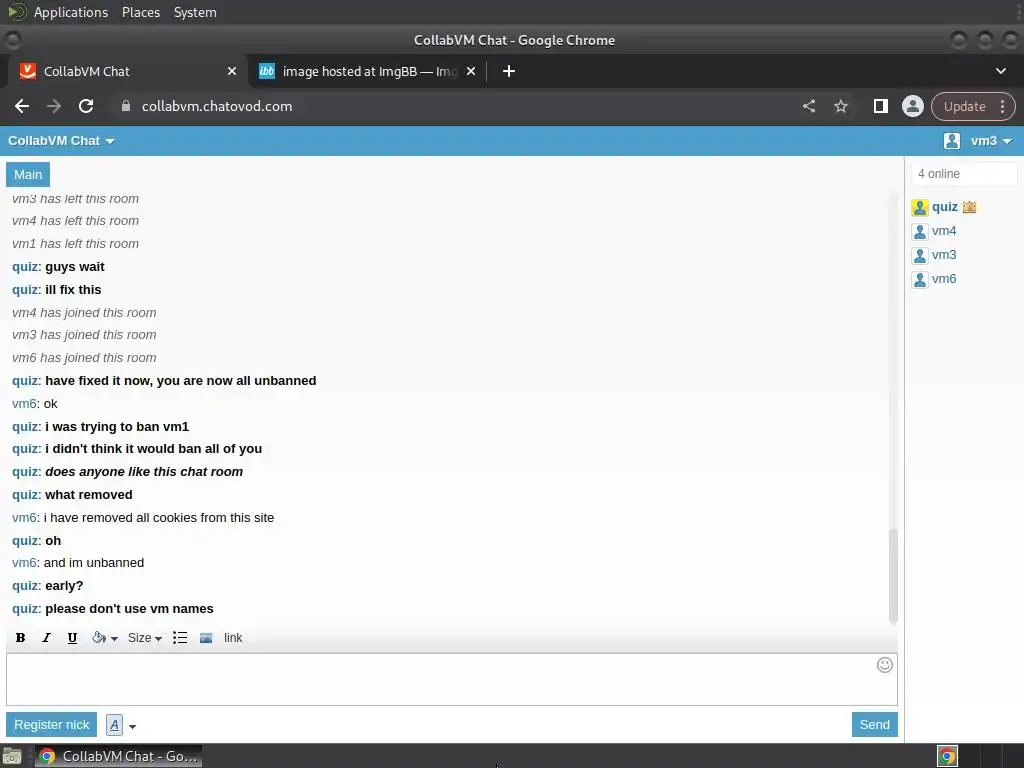Screen dimensions: 1024x768
Task: Click the vm3 avatar in the header
Action: [x=952, y=141]
